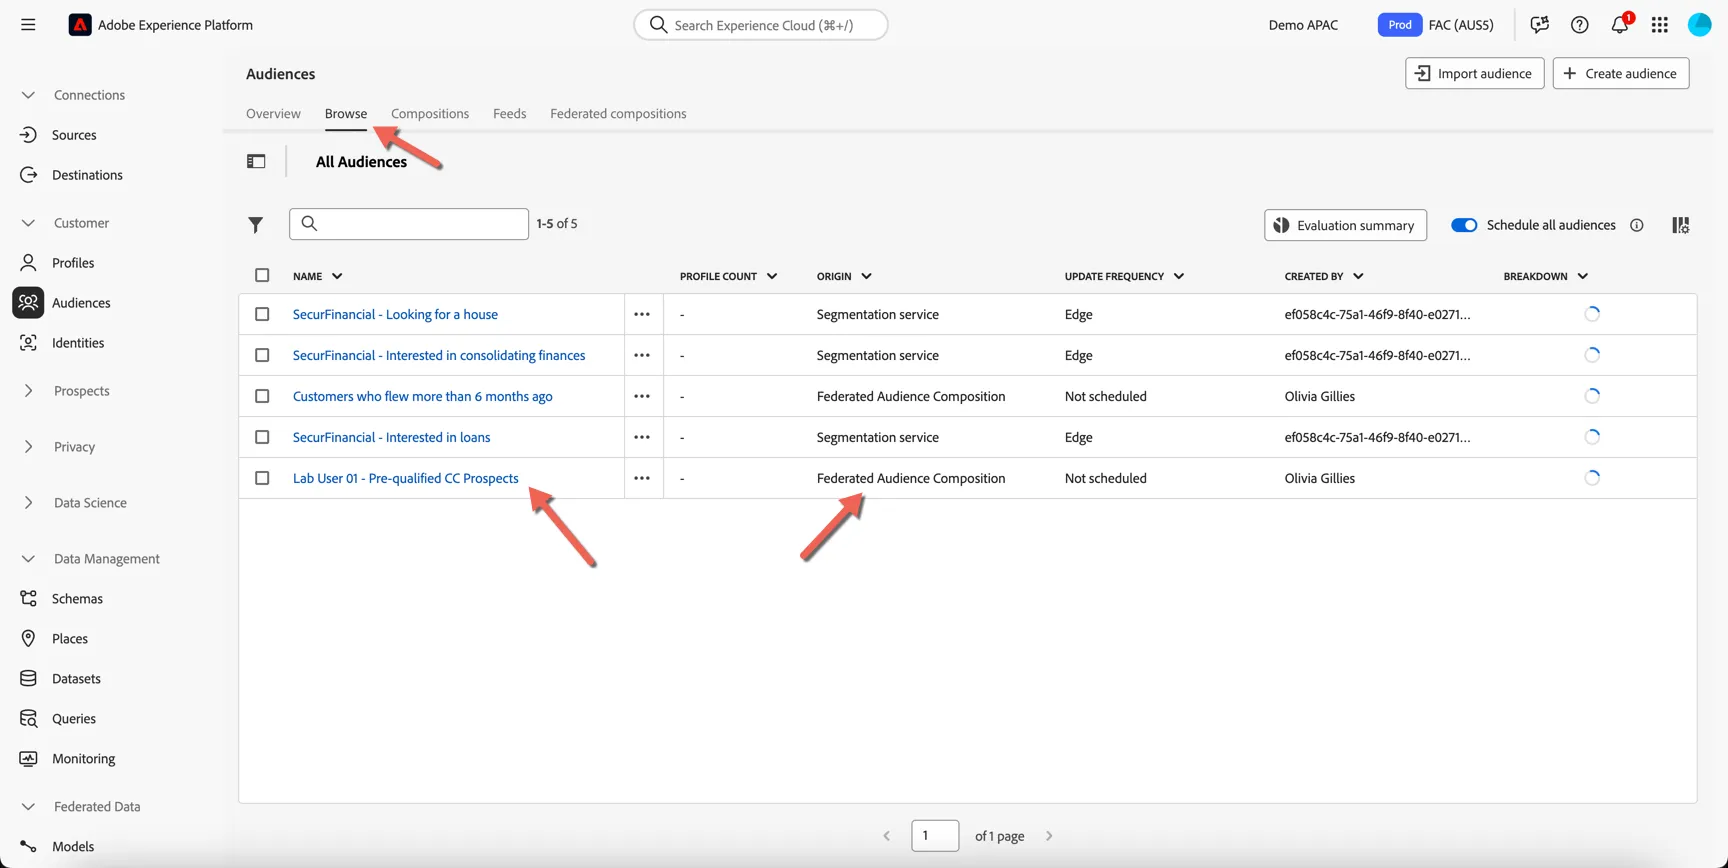
Task: Toggle the left rail panel icon
Action: (256, 161)
